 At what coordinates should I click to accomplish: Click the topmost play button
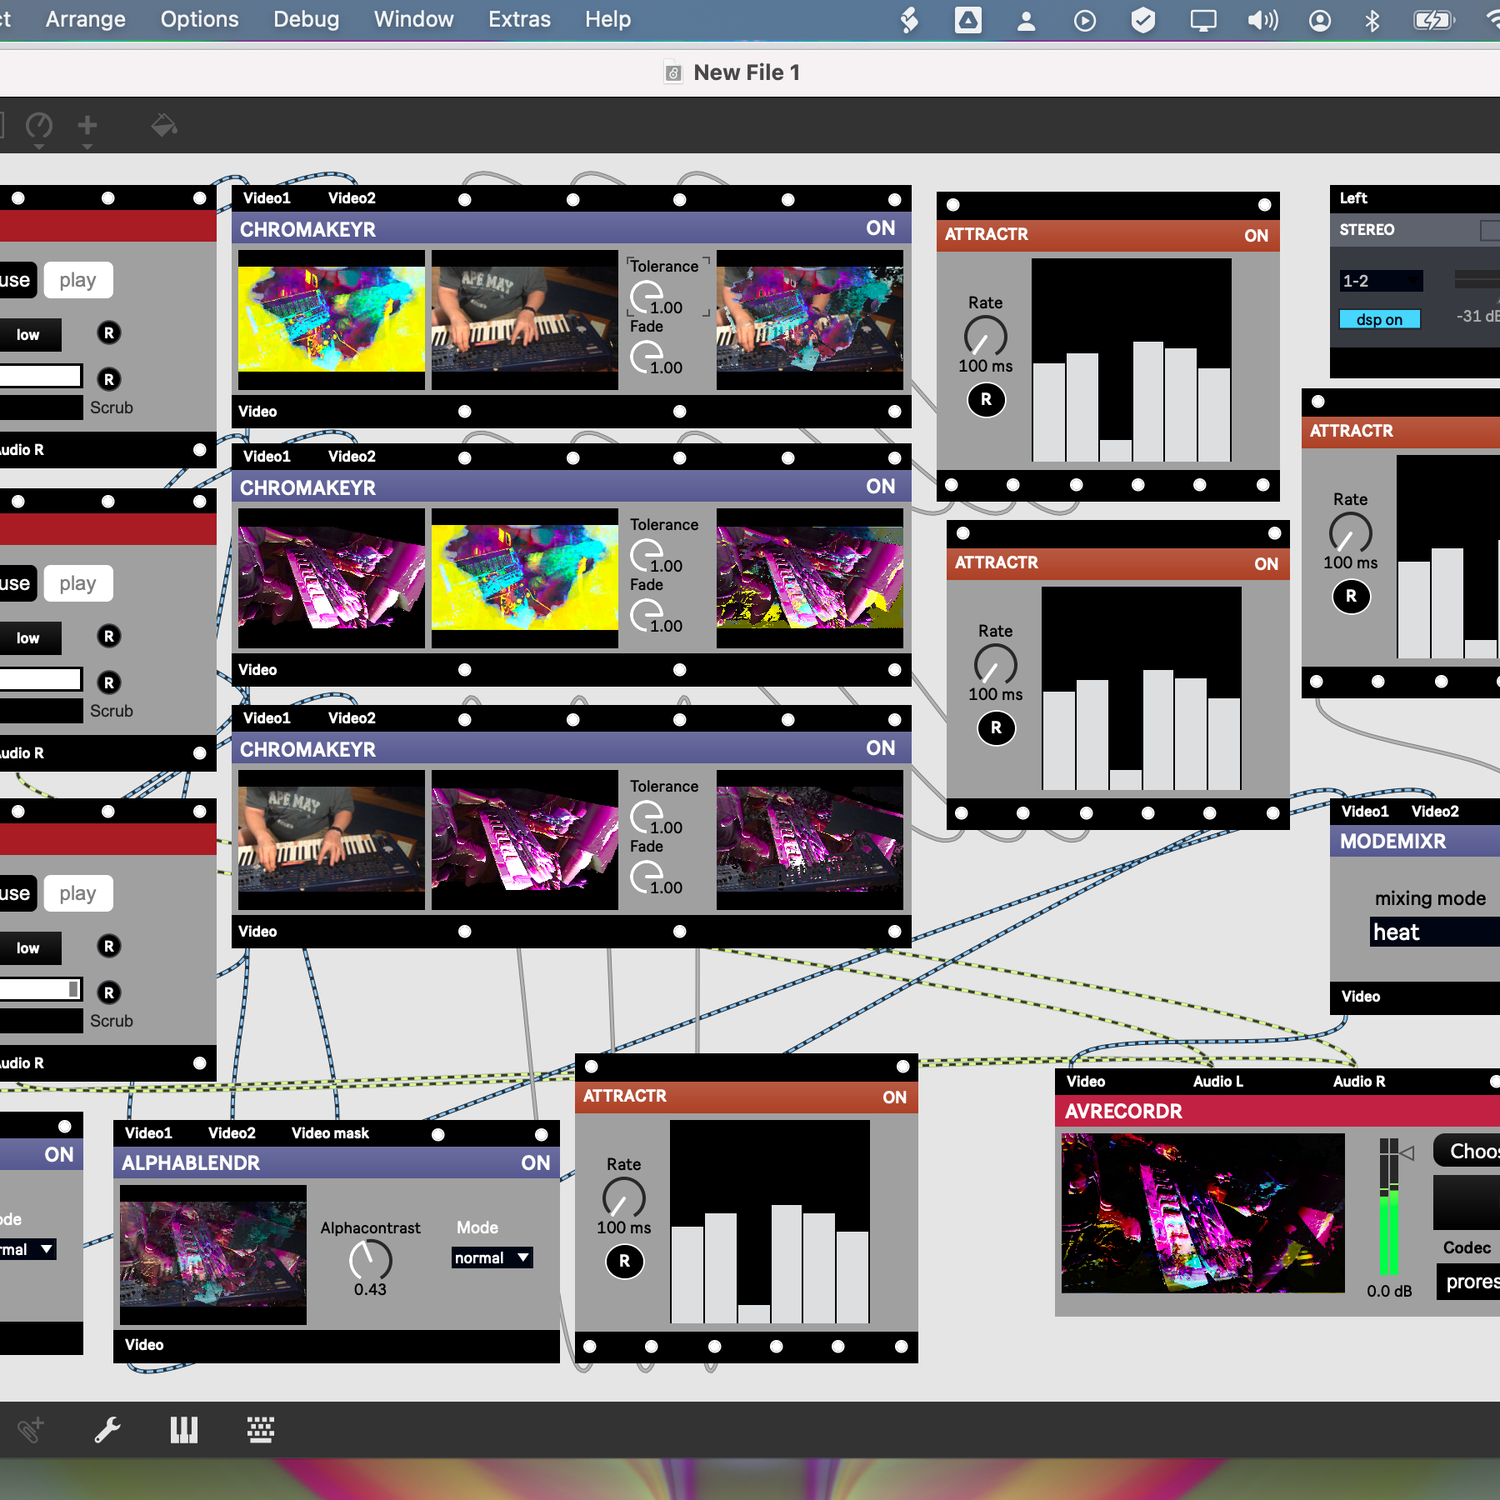pyautogui.click(x=78, y=281)
